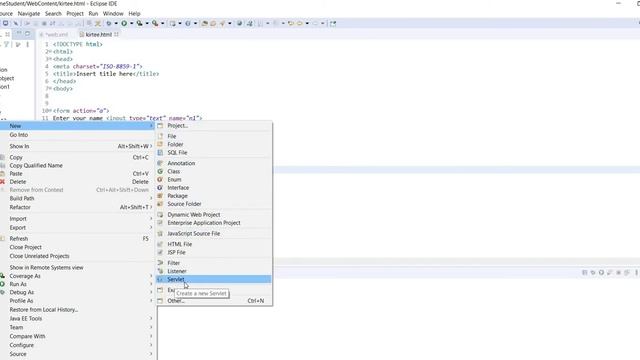This screenshot has width=640, height=360.
Task: Expand the Show In submenu arrow
Action: [151, 146]
